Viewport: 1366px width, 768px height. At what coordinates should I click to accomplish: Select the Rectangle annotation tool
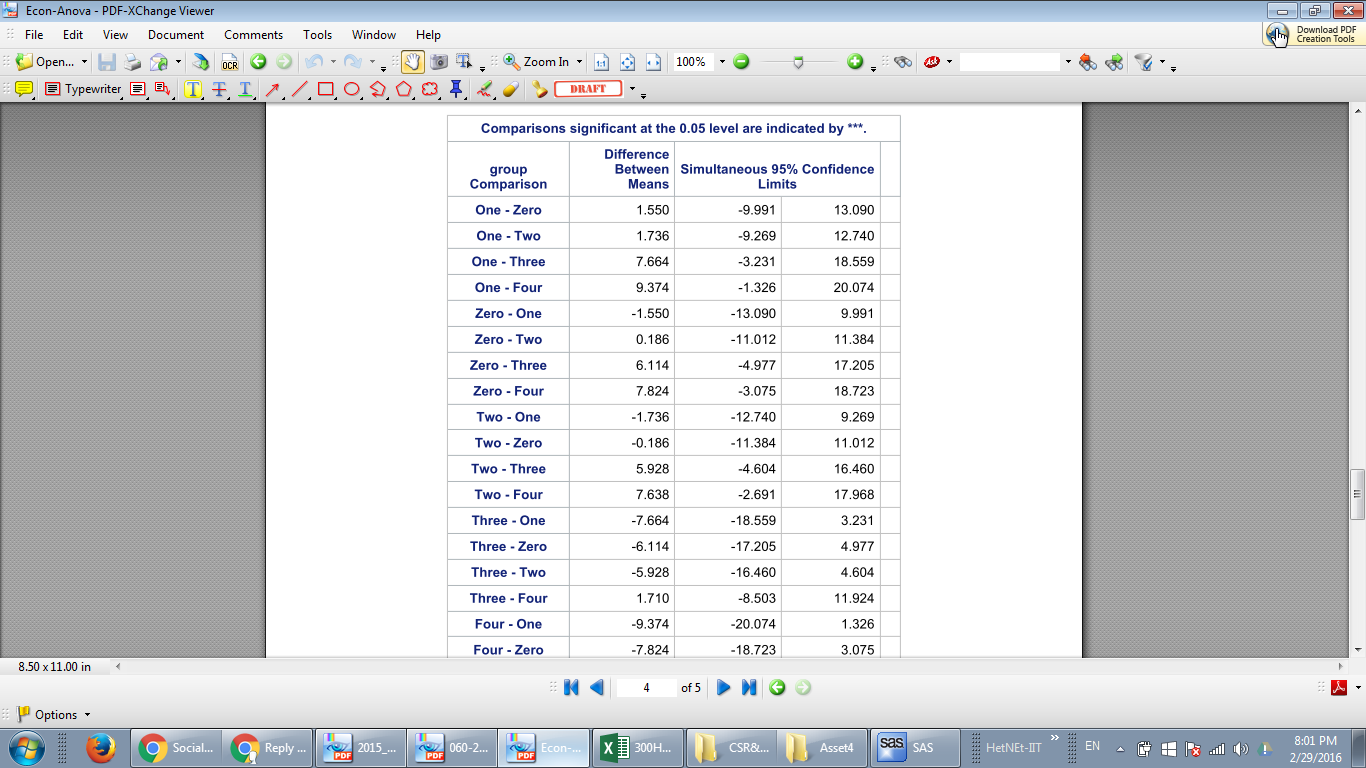[x=324, y=89]
